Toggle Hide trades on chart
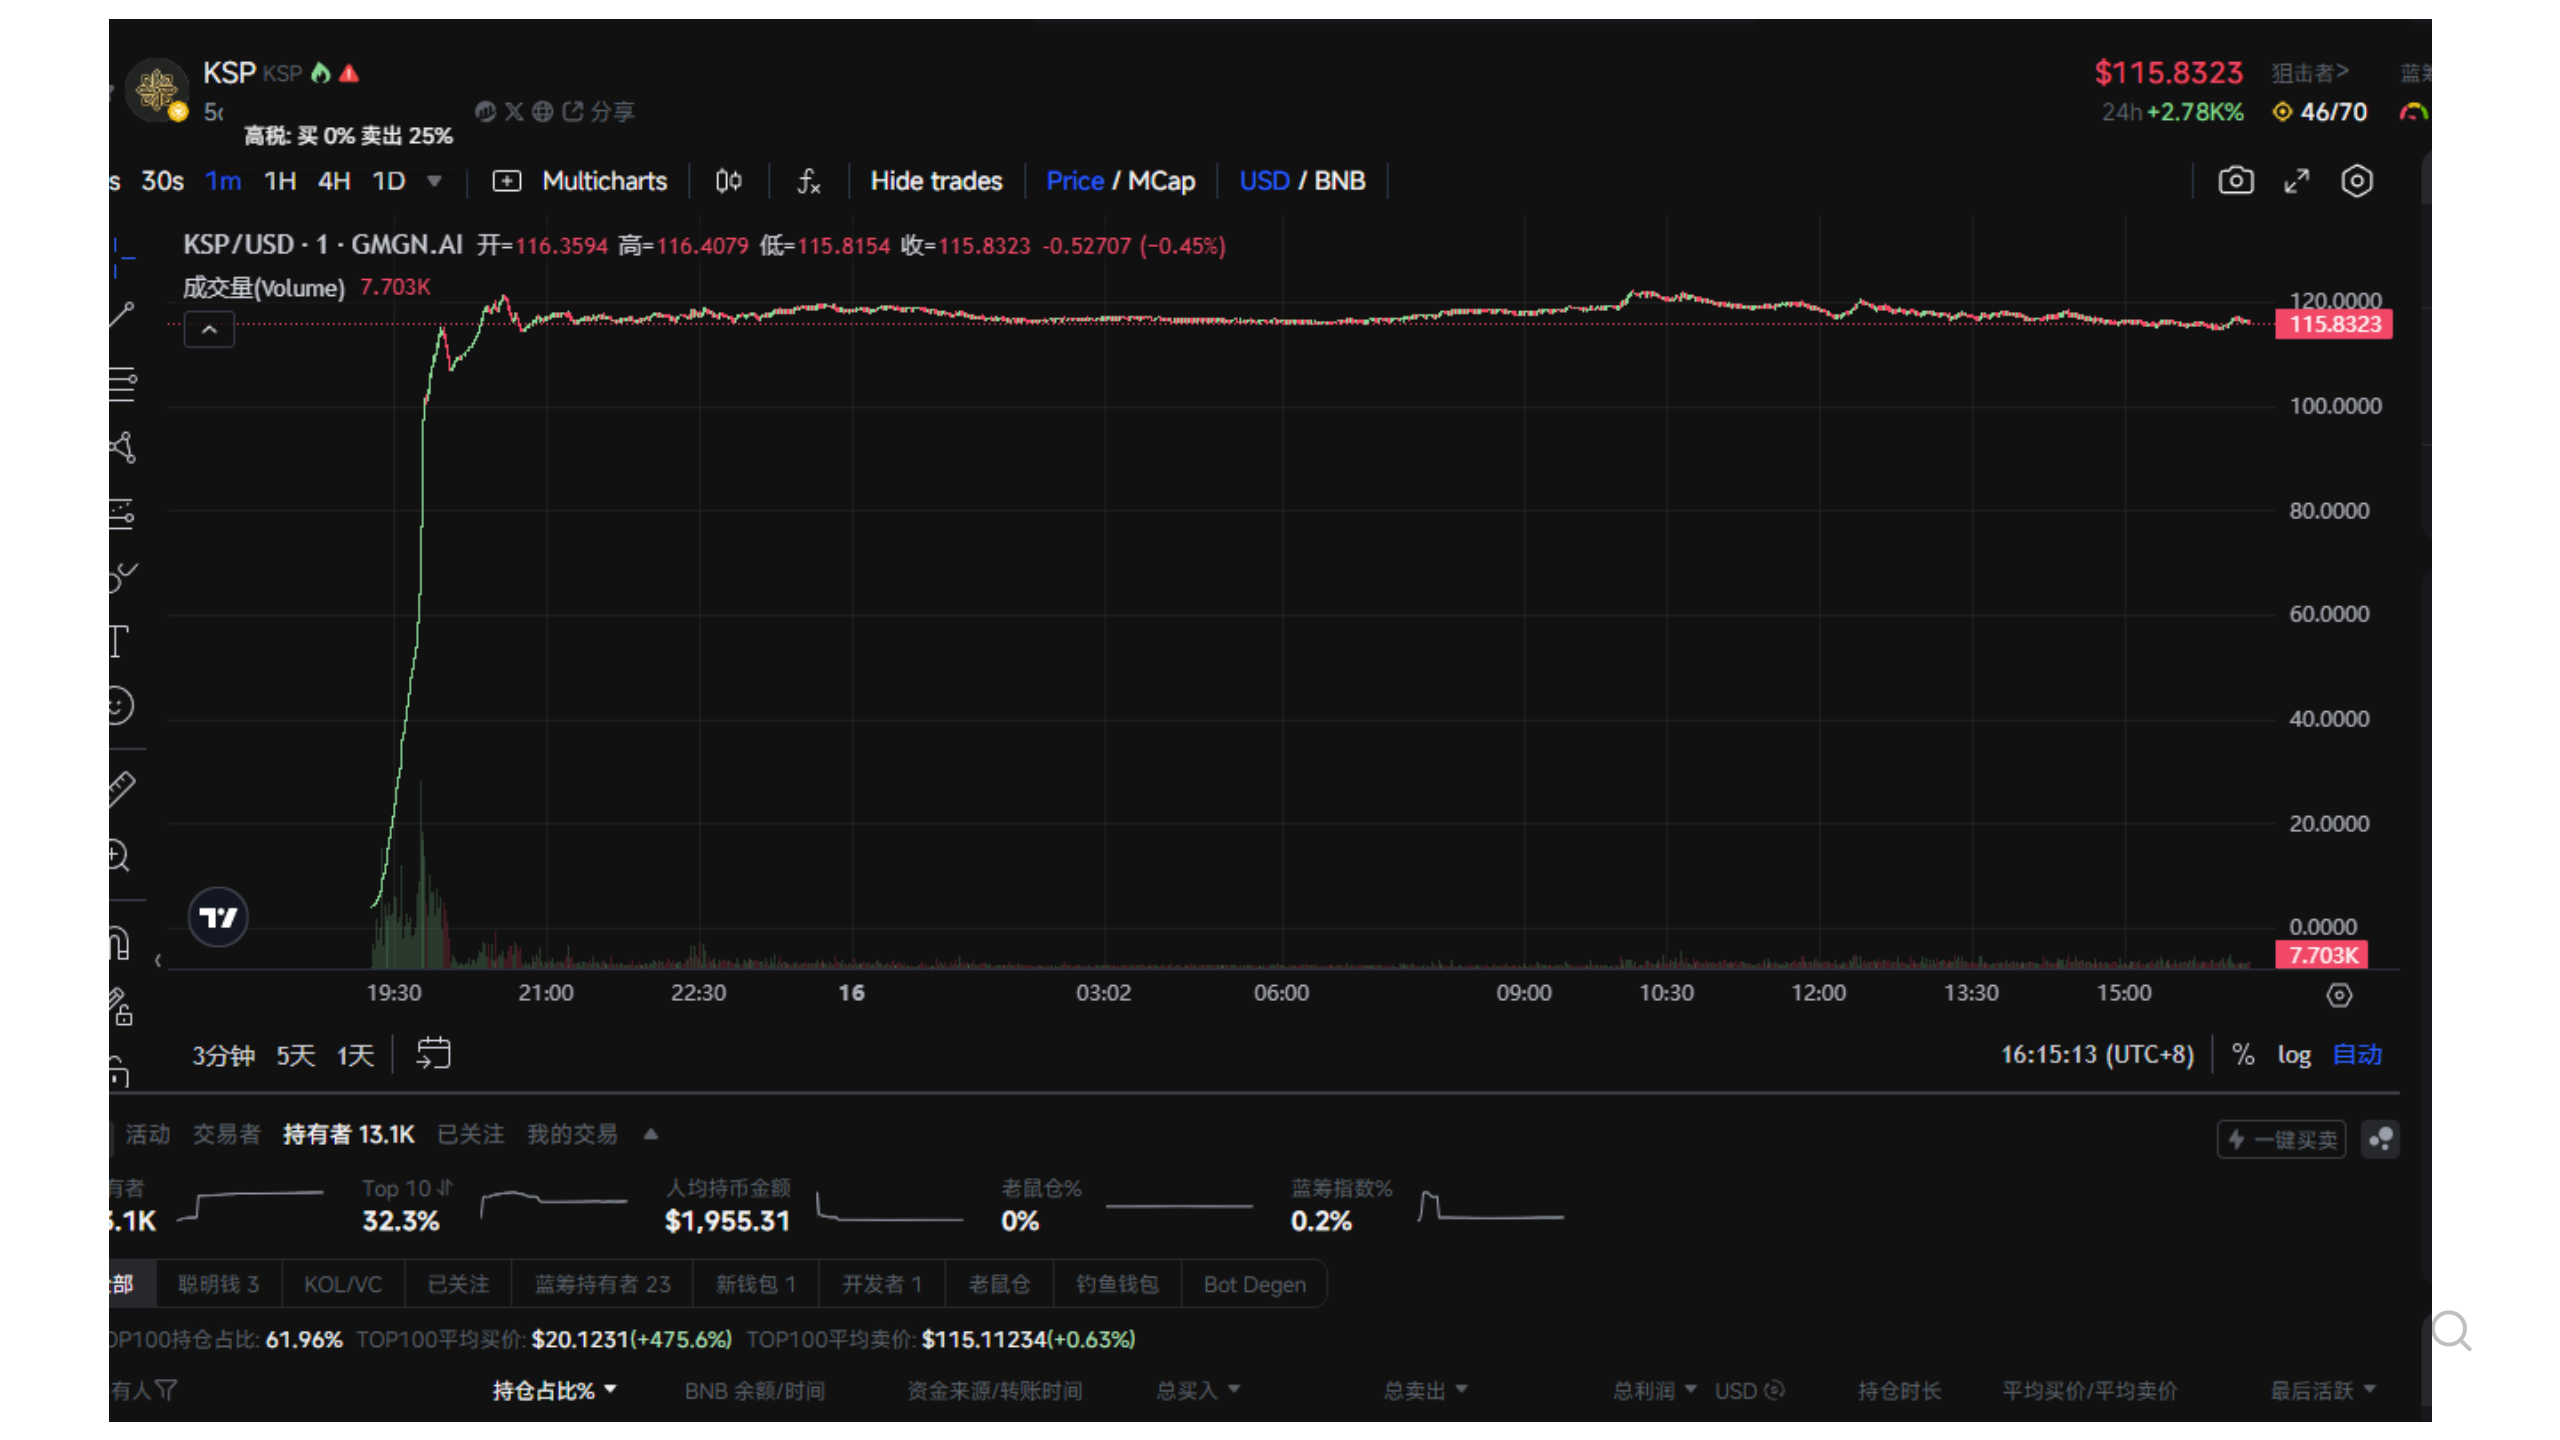Screen dimensions: 2560x1440 coord(936,181)
